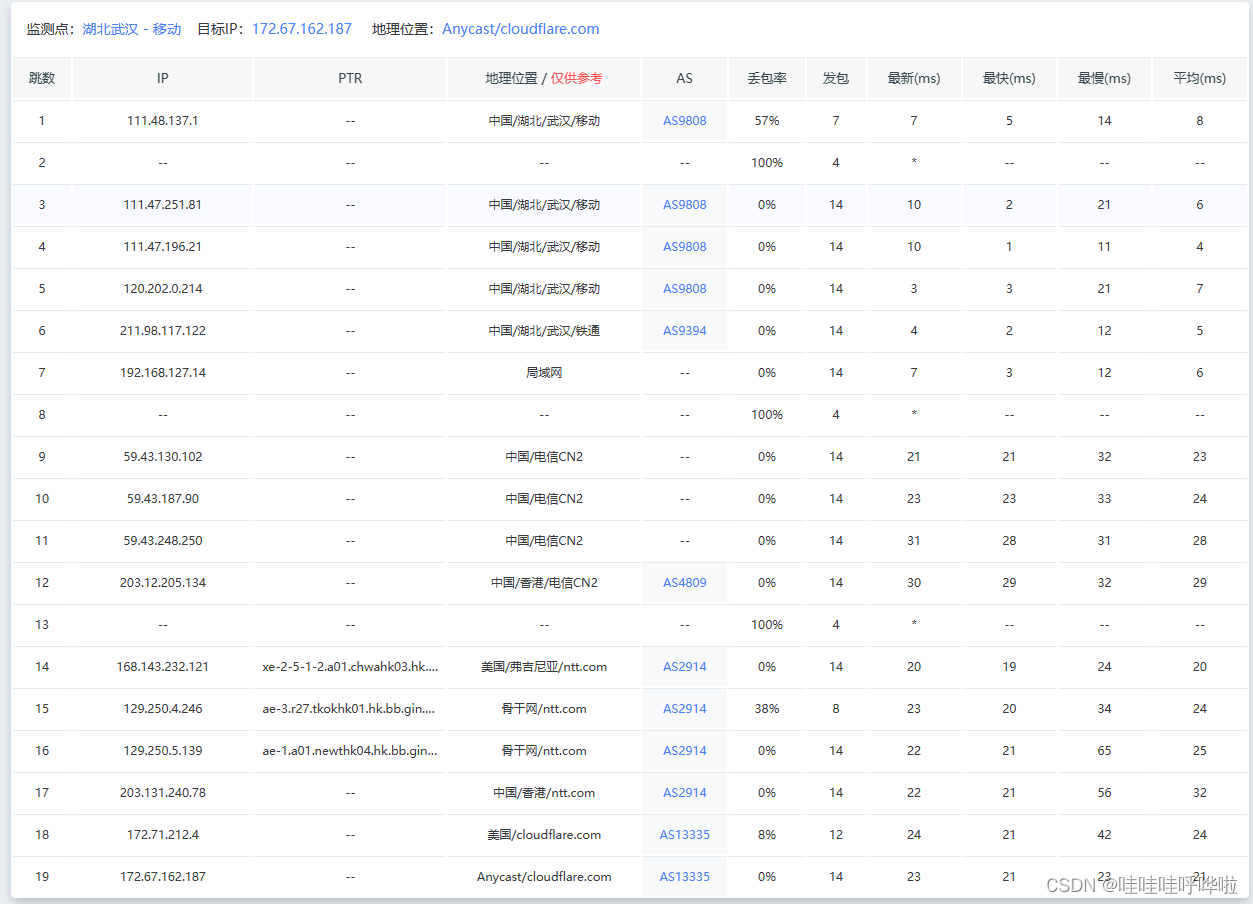The height and width of the screenshot is (904, 1253).
Task: Select IP cell 59.43.187.90
Action: (x=163, y=499)
